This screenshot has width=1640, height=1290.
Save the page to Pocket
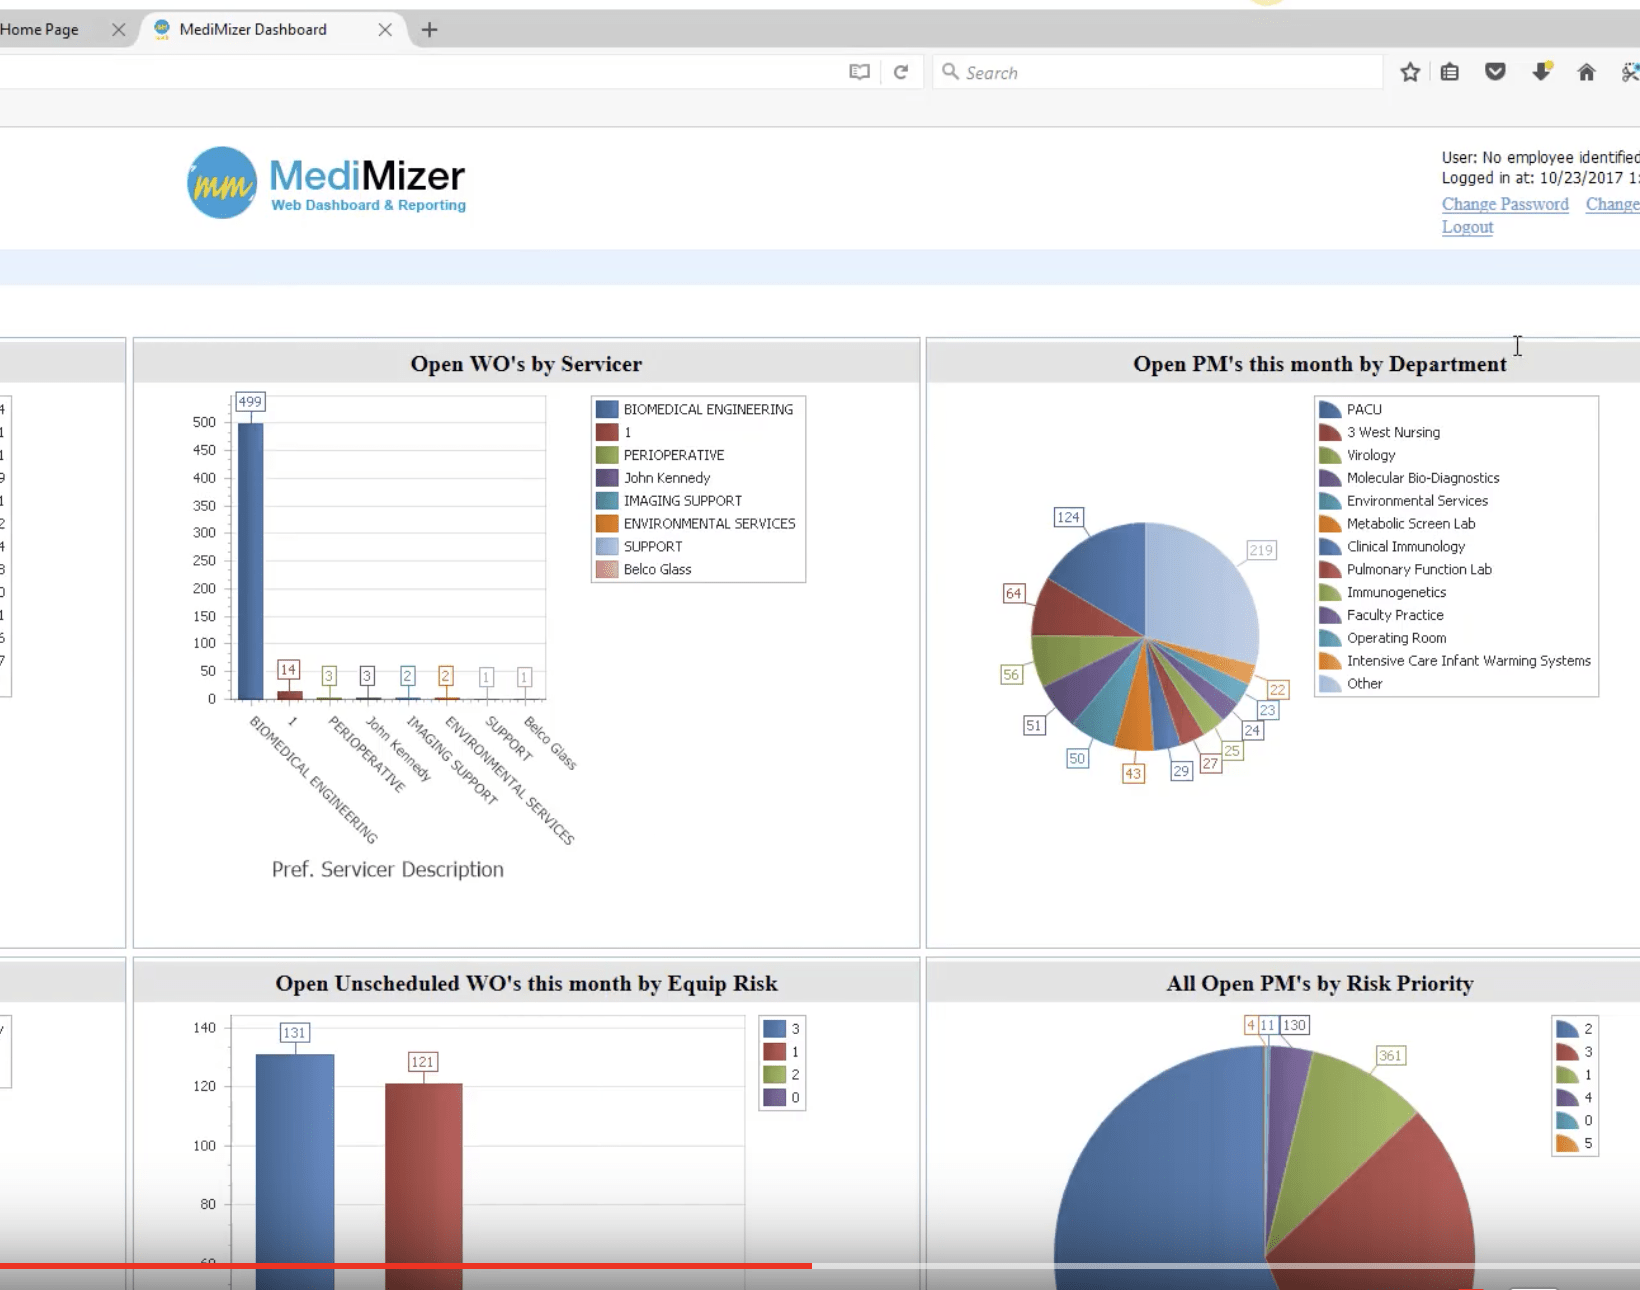tap(1495, 71)
